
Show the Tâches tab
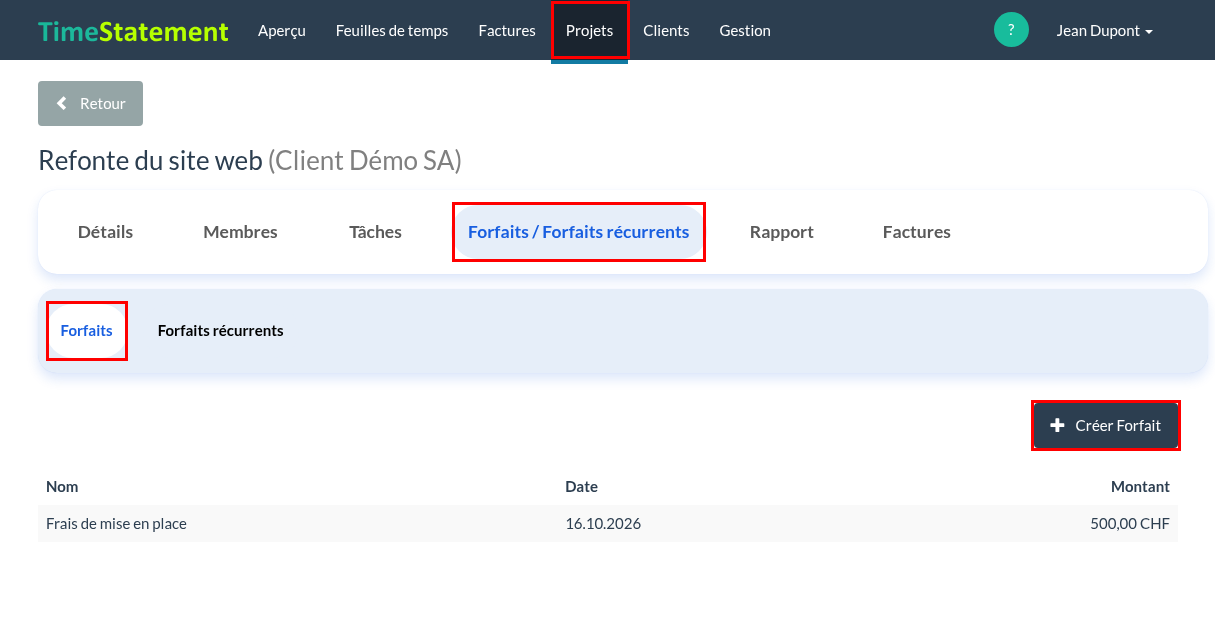point(375,232)
